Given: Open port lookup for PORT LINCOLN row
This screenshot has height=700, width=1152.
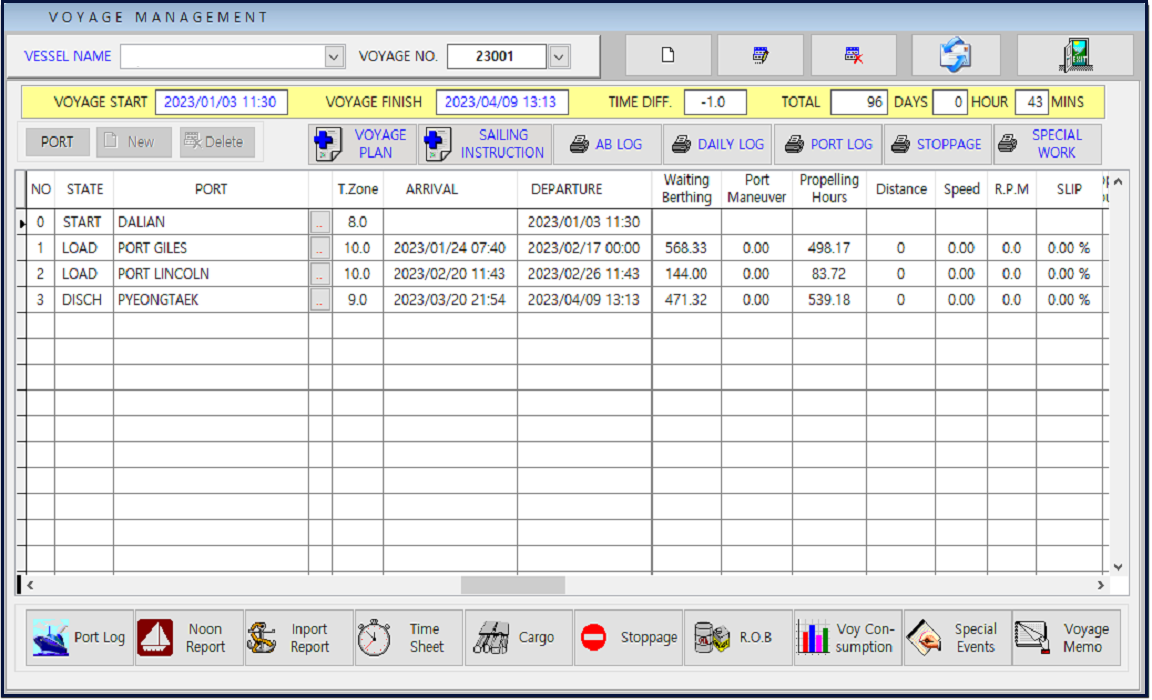Looking at the screenshot, I should tap(320, 274).
